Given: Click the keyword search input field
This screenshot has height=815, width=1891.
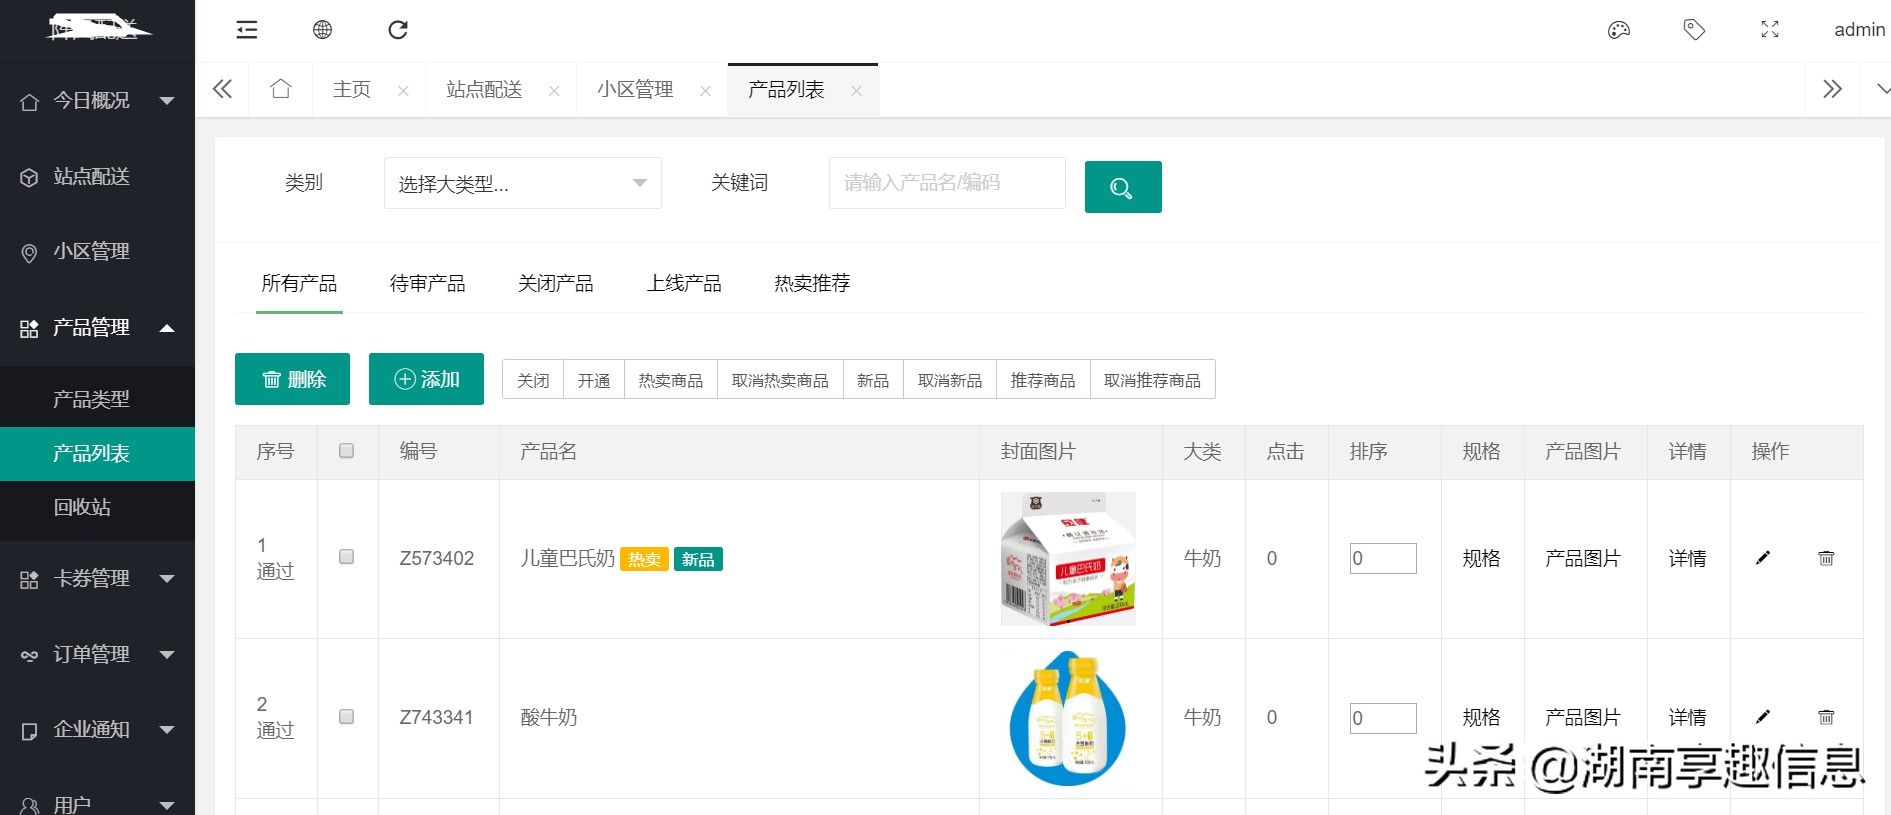Looking at the screenshot, I should (x=946, y=183).
